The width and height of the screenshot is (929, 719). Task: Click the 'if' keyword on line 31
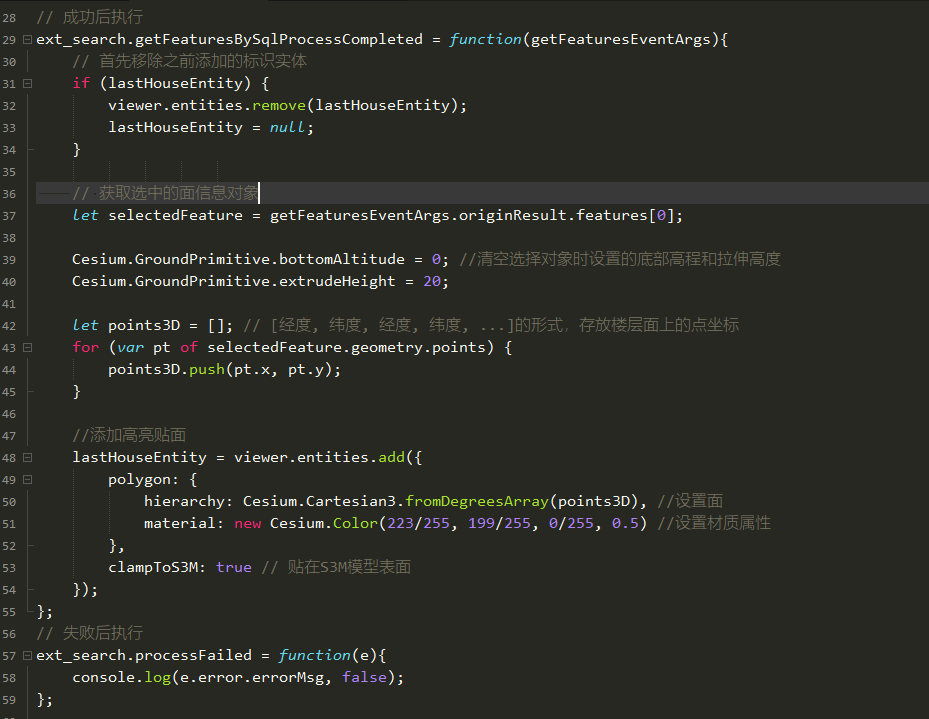[81, 84]
